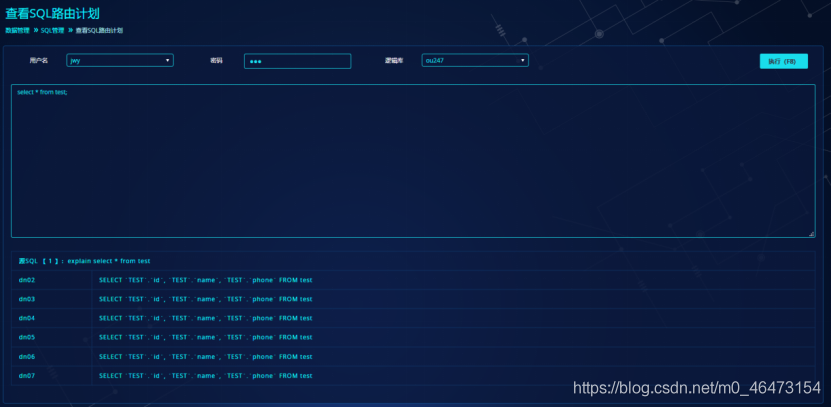Select the dn02 node cell
The image size is (831, 407).
pos(51,280)
